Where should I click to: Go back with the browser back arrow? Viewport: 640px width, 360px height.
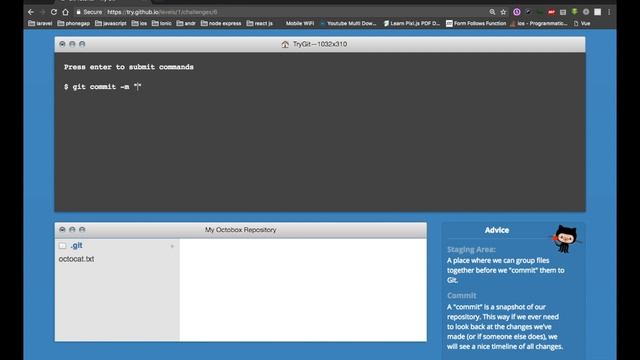31,12
